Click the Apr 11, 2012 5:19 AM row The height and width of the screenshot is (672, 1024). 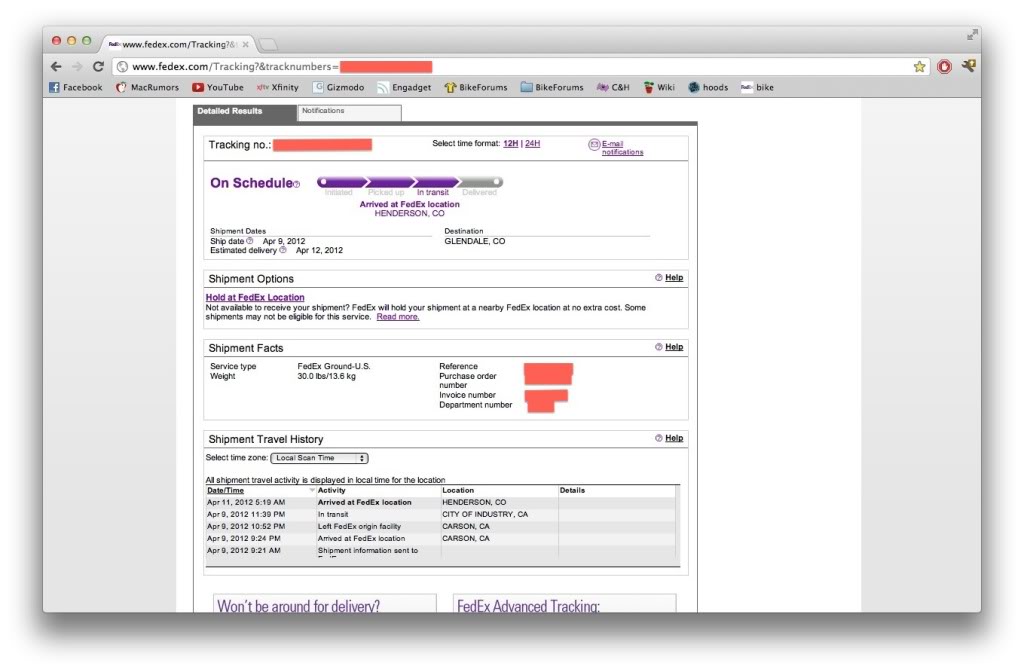click(441, 503)
